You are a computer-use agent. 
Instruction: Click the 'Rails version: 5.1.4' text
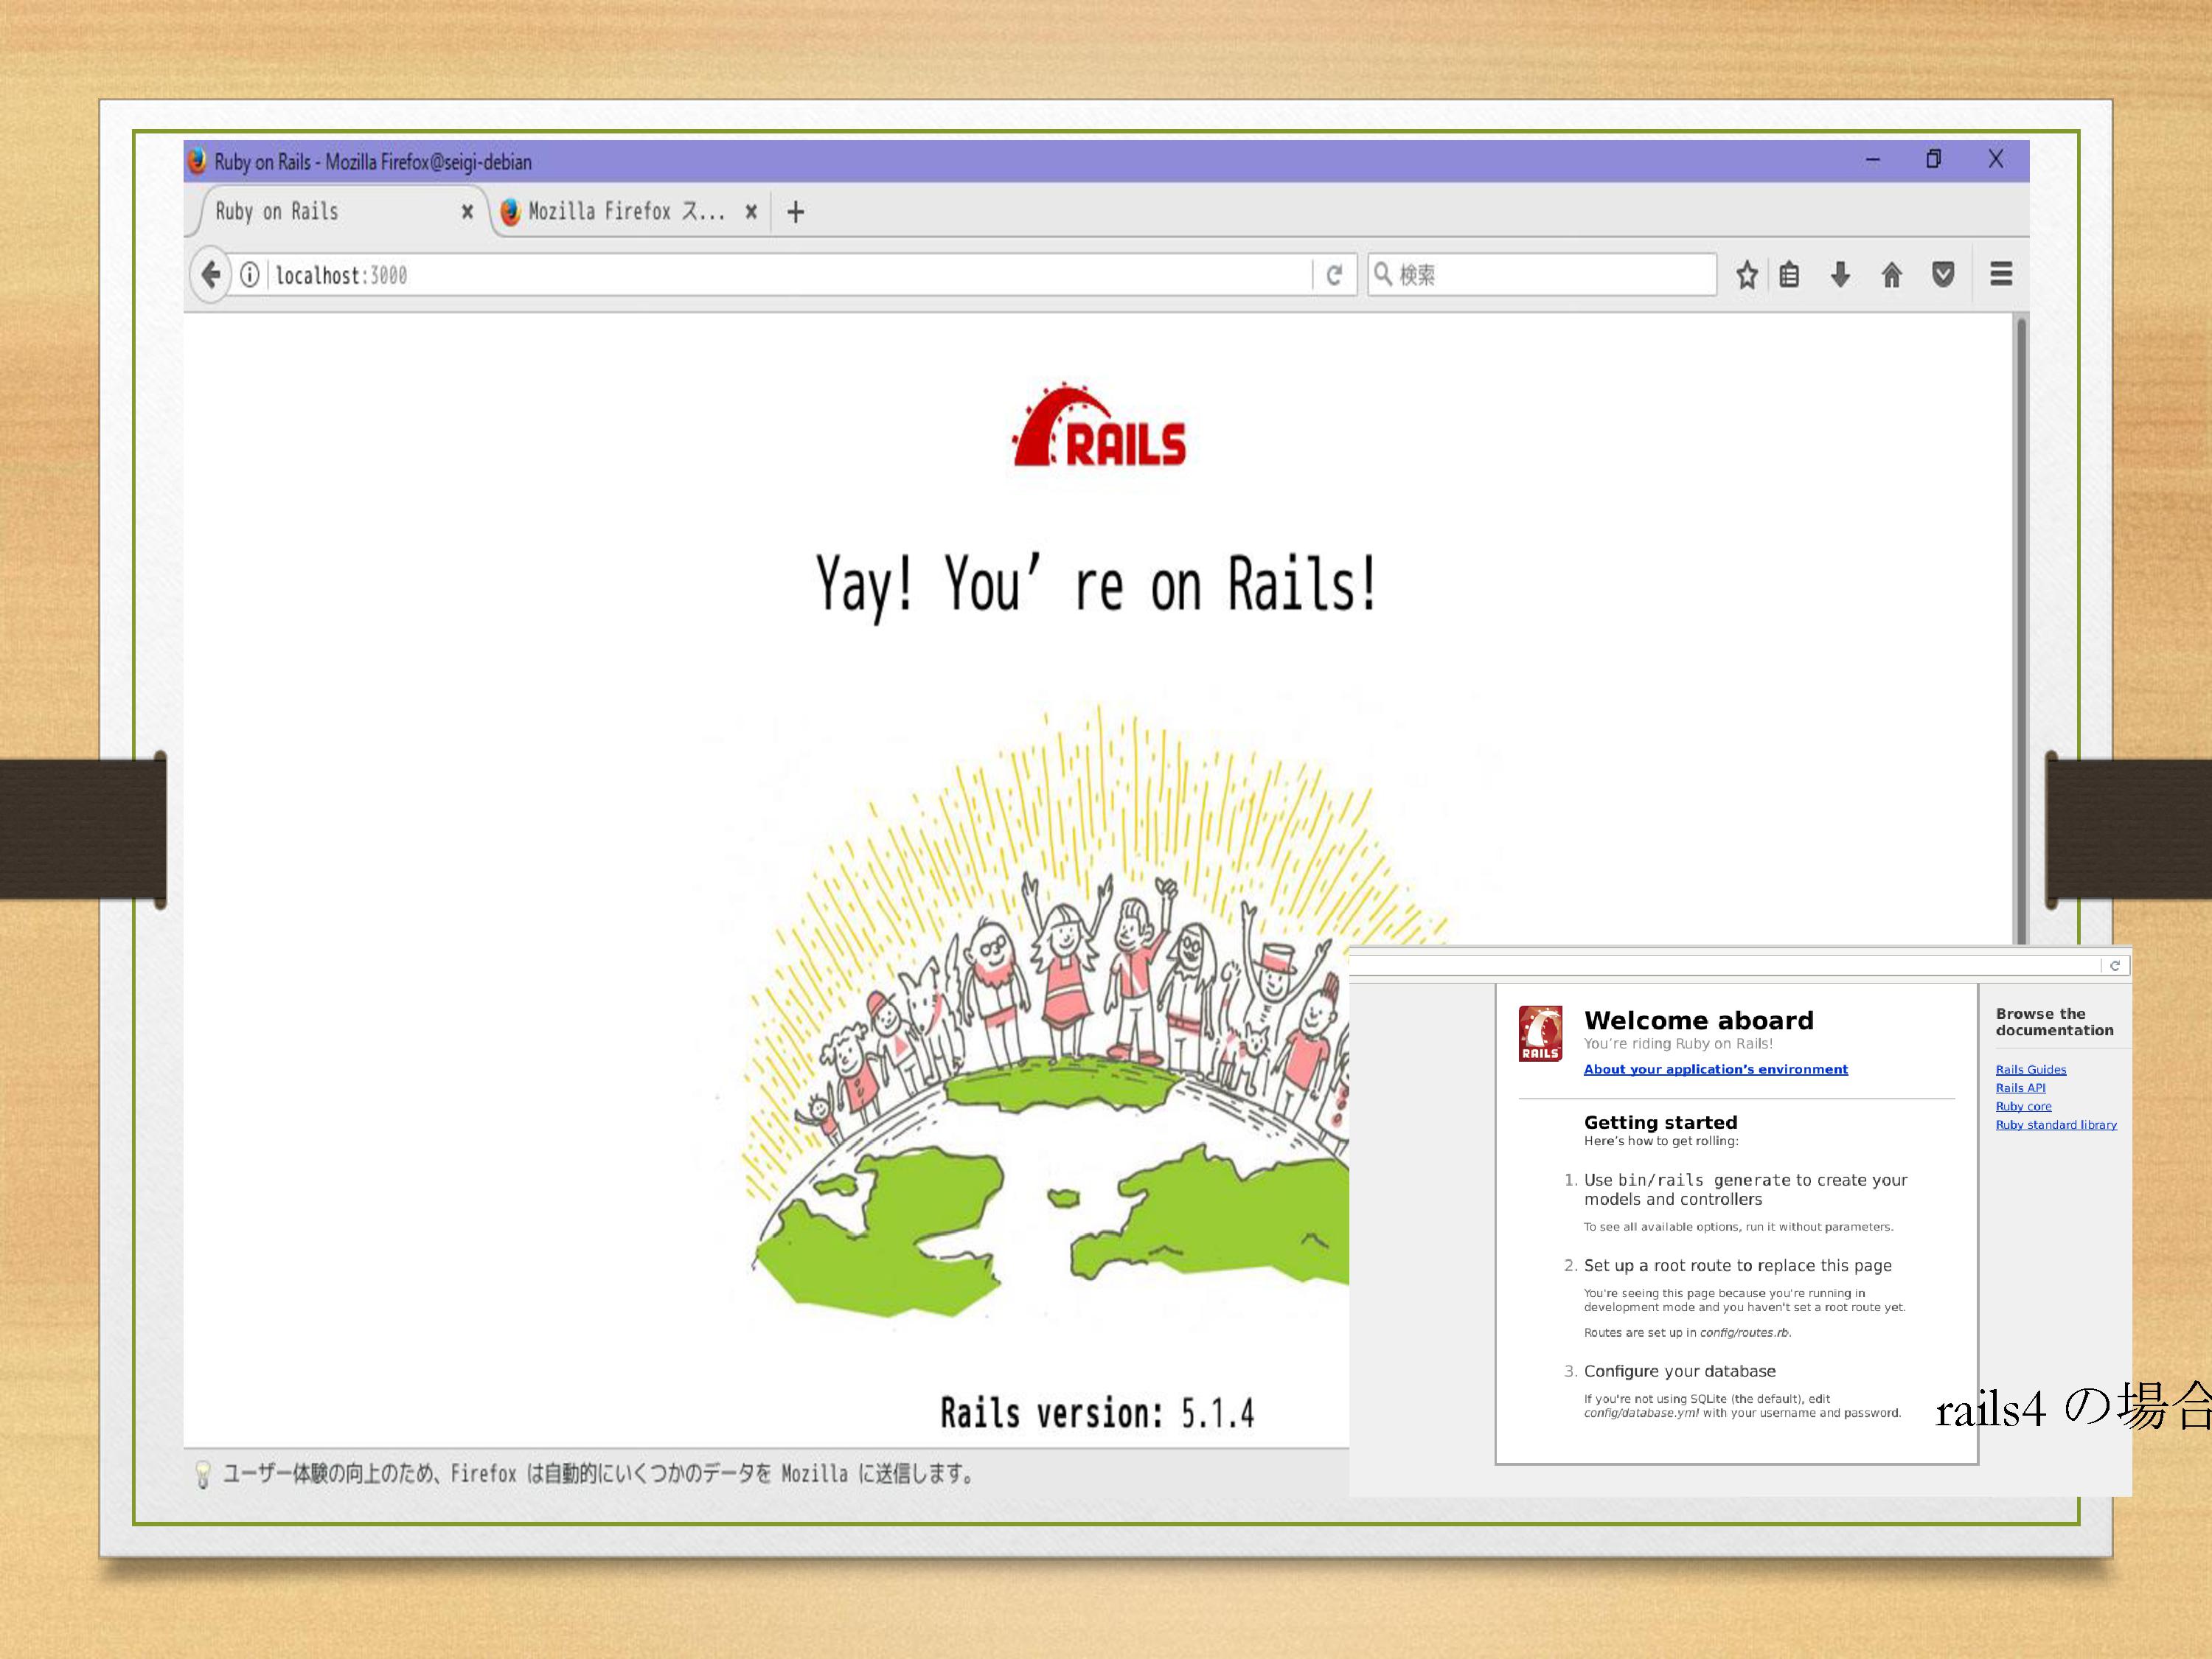coord(1097,1413)
